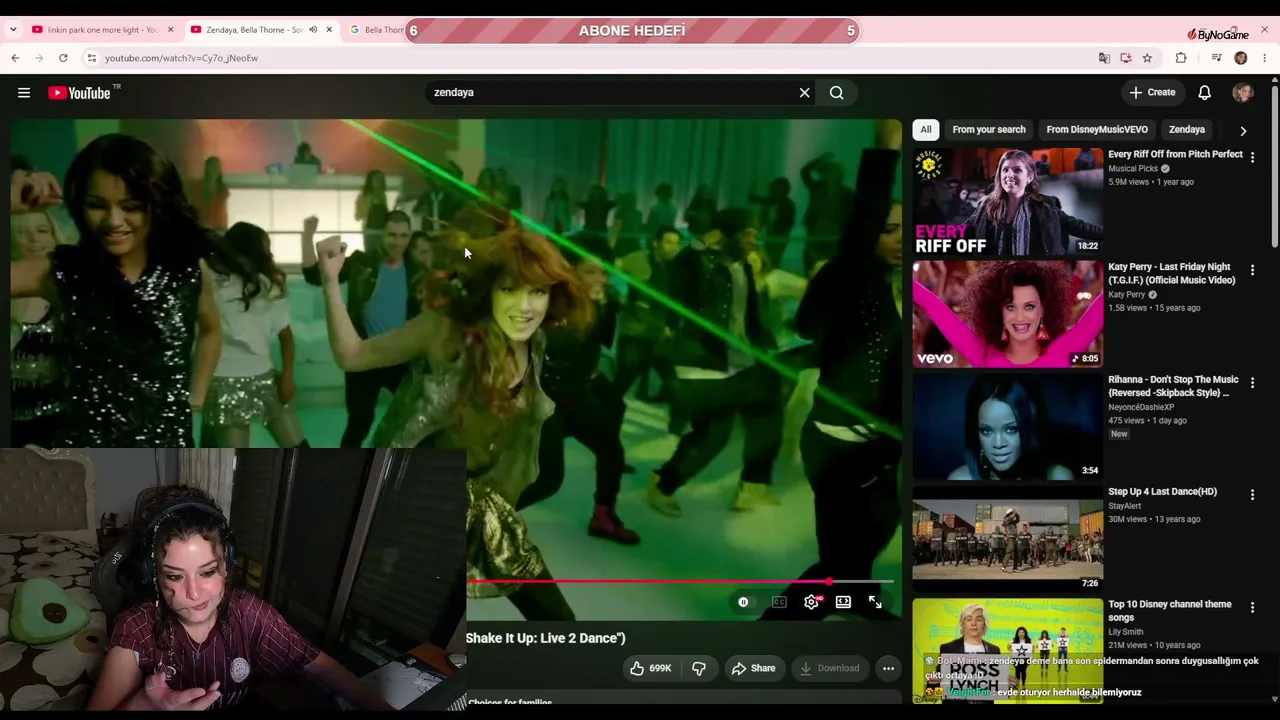Screen dimensions: 1280x720
Task: Visit the NeyoncéDashieXP channel
Action: (x=1141, y=408)
